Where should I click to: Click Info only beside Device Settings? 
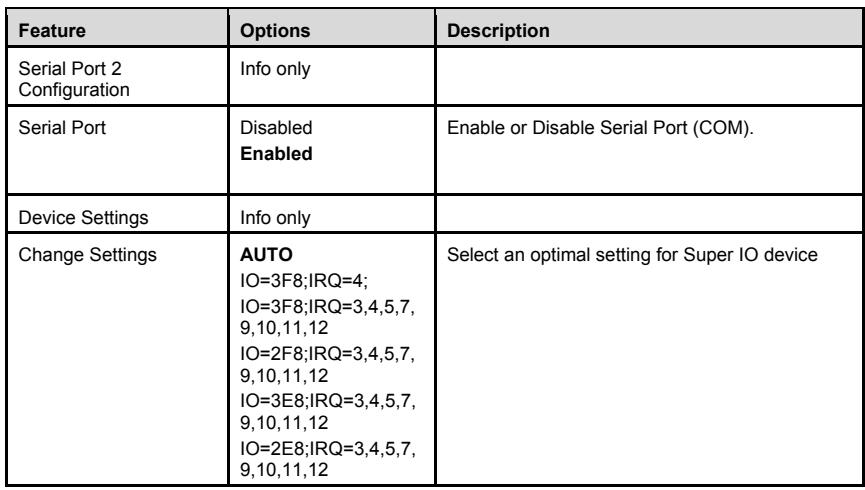coord(275,217)
